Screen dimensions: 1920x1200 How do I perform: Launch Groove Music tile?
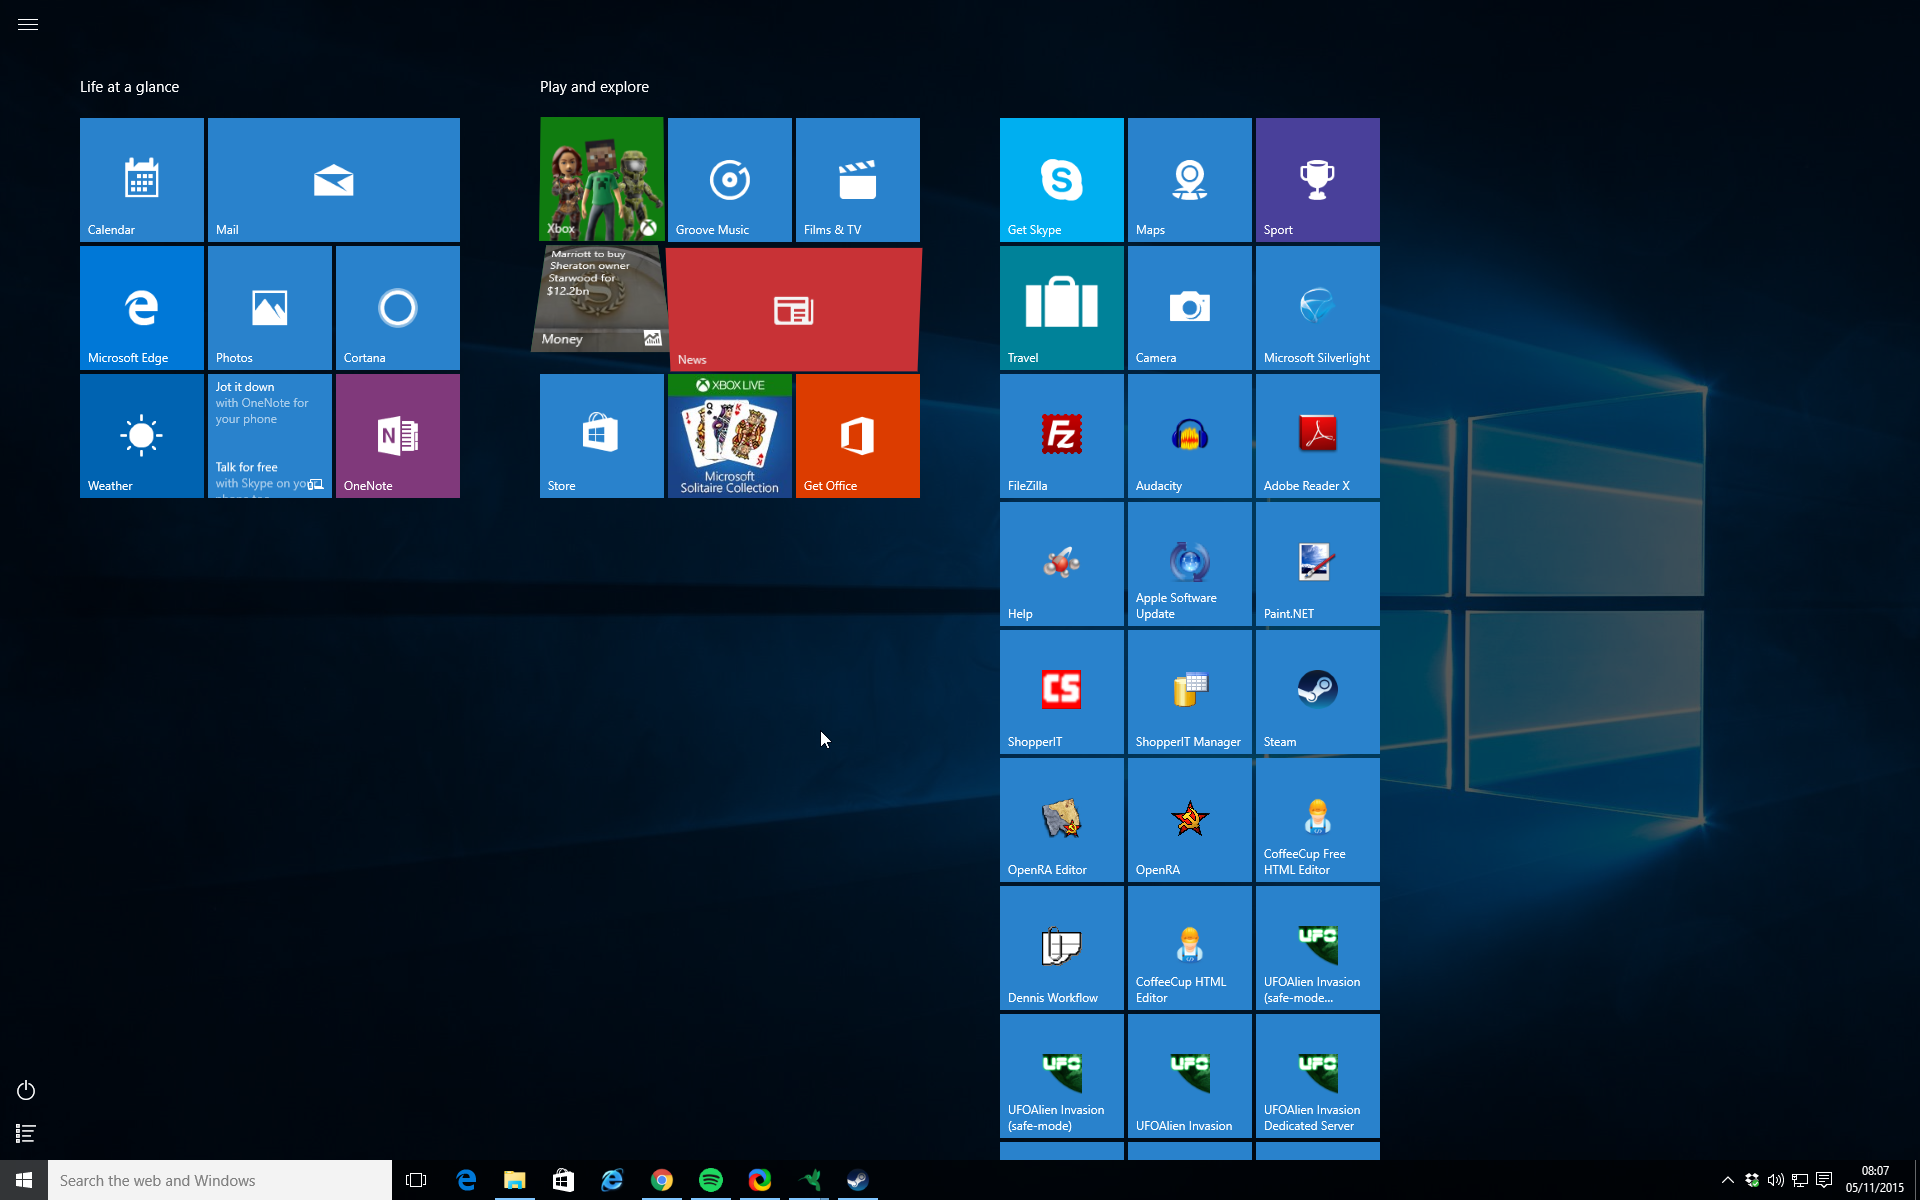pos(729,180)
